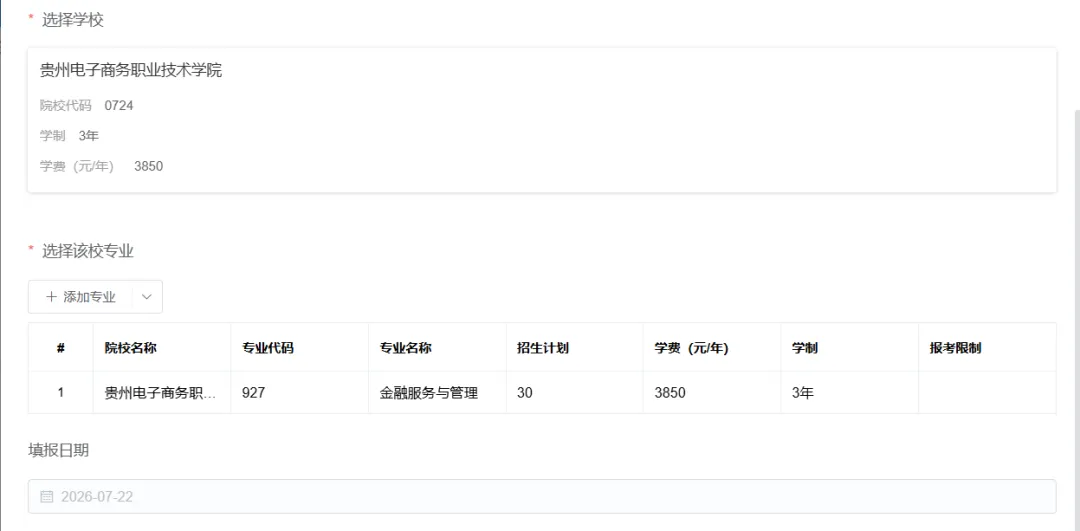Click the calendar icon in the date field
Image resolution: width=1080 pixels, height=531 pixels.
46,497
